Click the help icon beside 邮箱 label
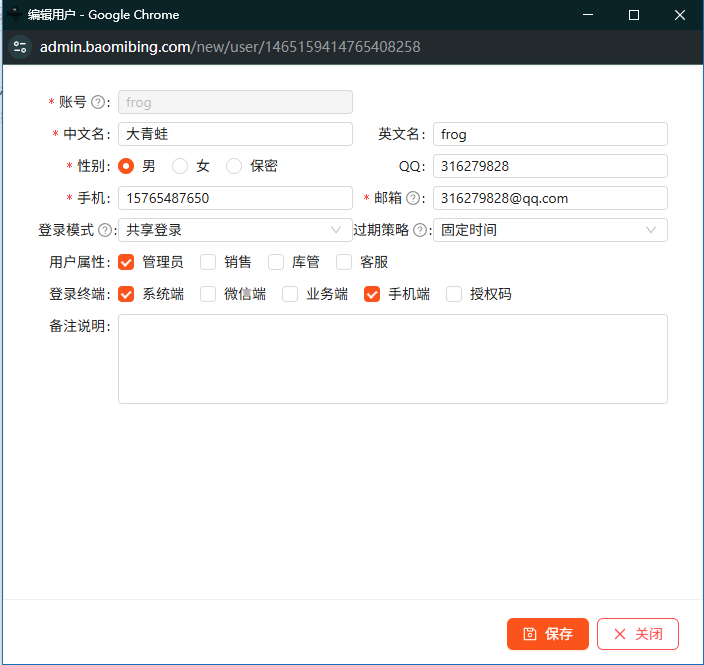This screenshot has width=704, height=665. coord(413,198)
